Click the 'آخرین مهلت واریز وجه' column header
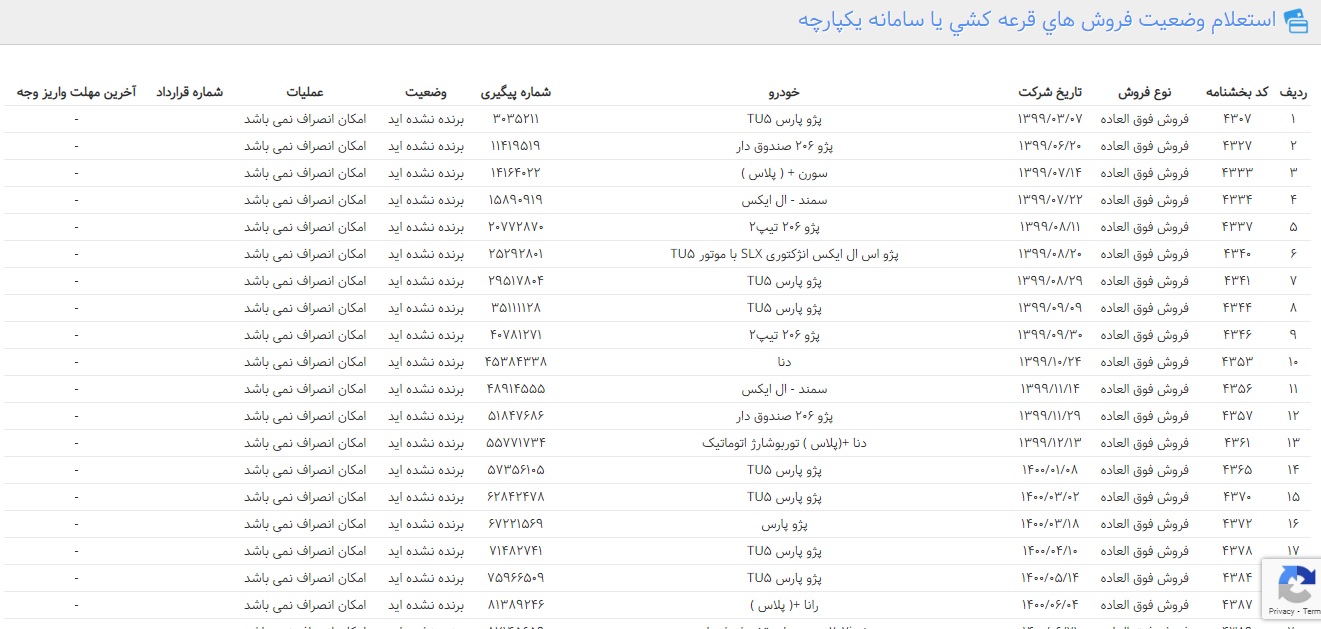 point(76,92)
